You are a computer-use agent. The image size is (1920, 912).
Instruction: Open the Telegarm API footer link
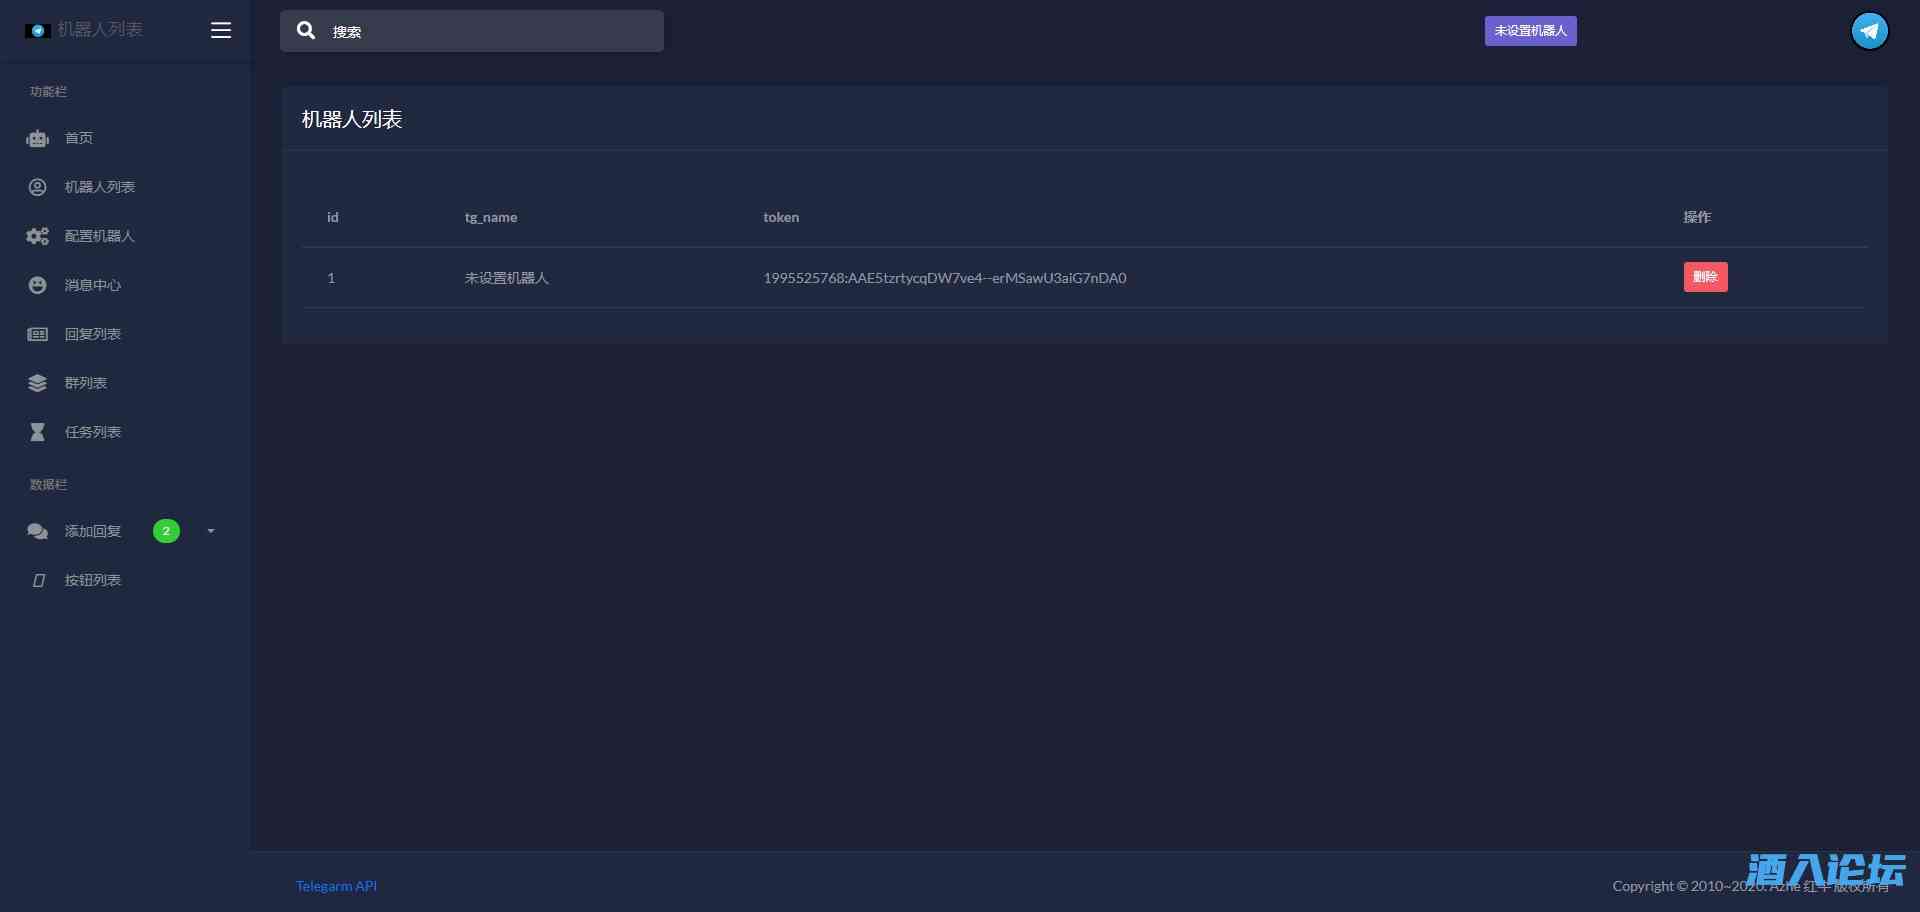point(336,886)
